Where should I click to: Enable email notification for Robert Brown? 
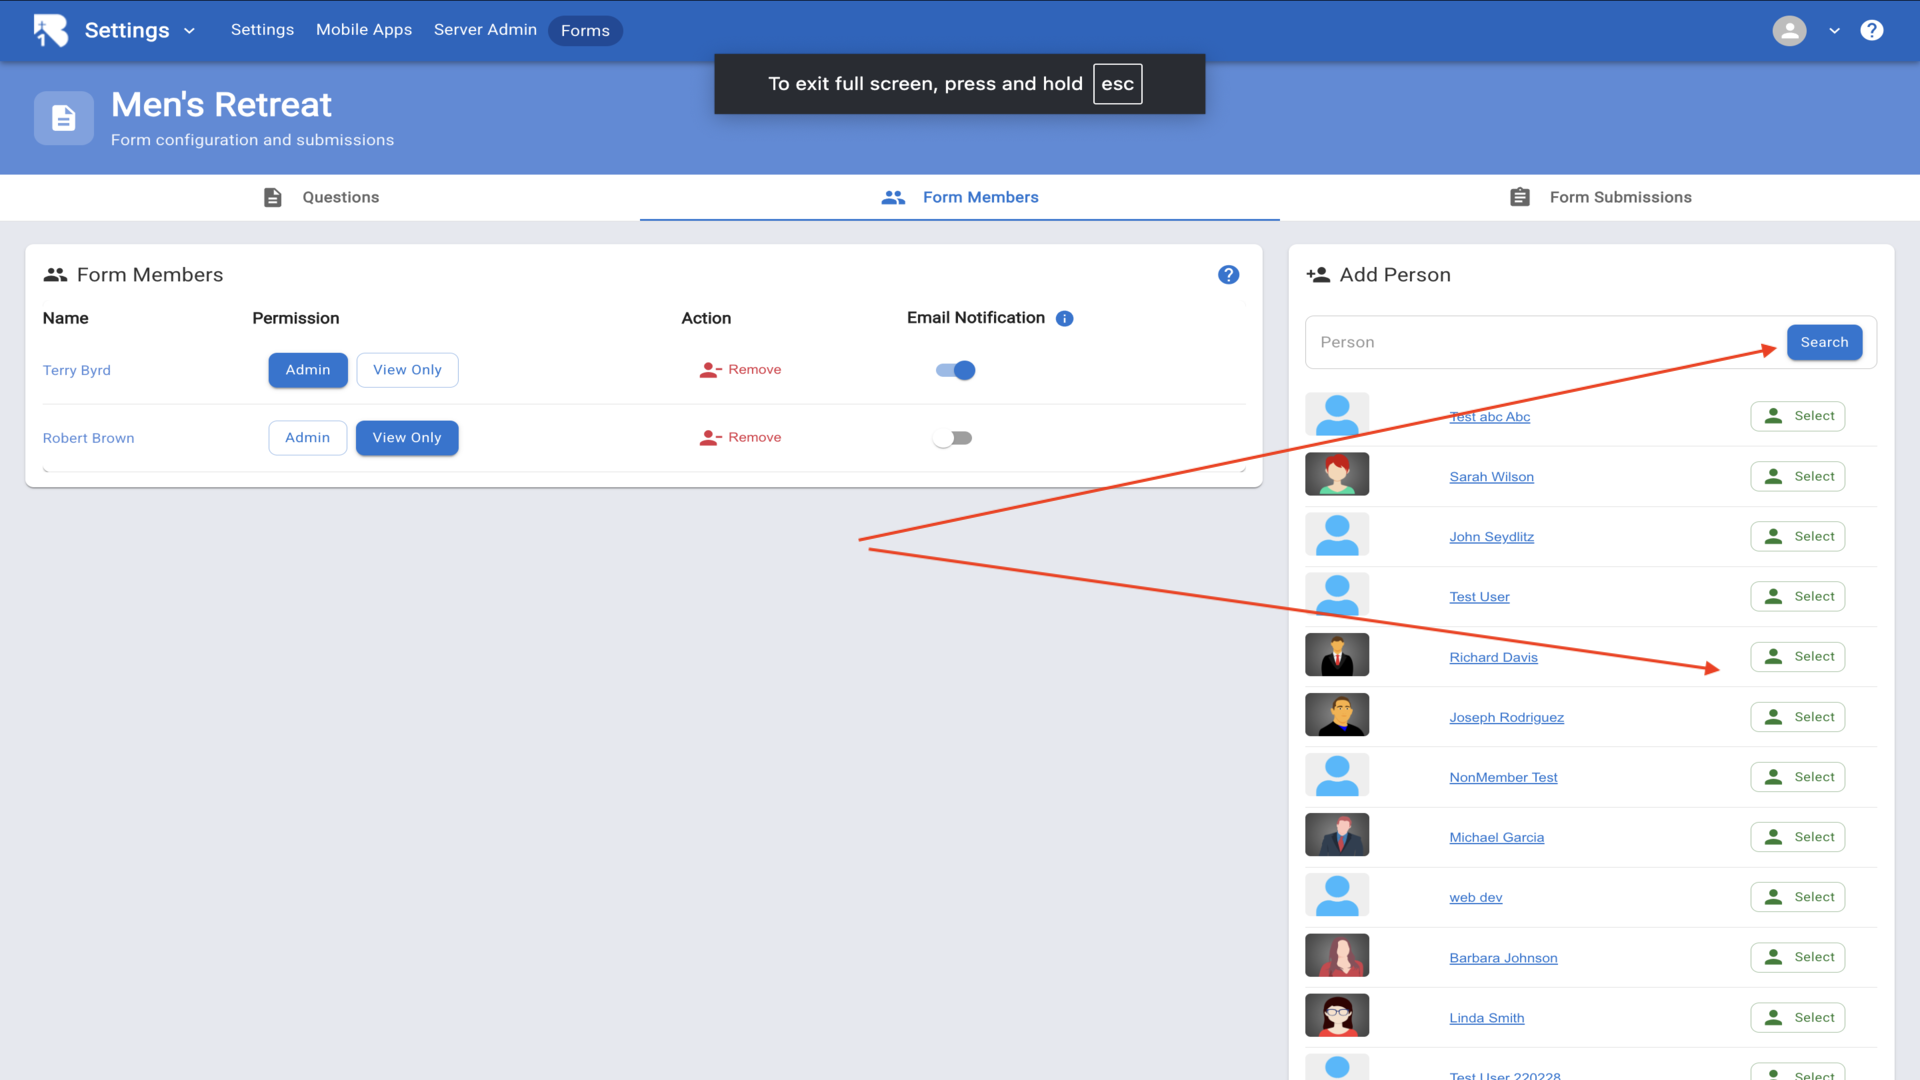pyautogui.click(x=953, y=438)
